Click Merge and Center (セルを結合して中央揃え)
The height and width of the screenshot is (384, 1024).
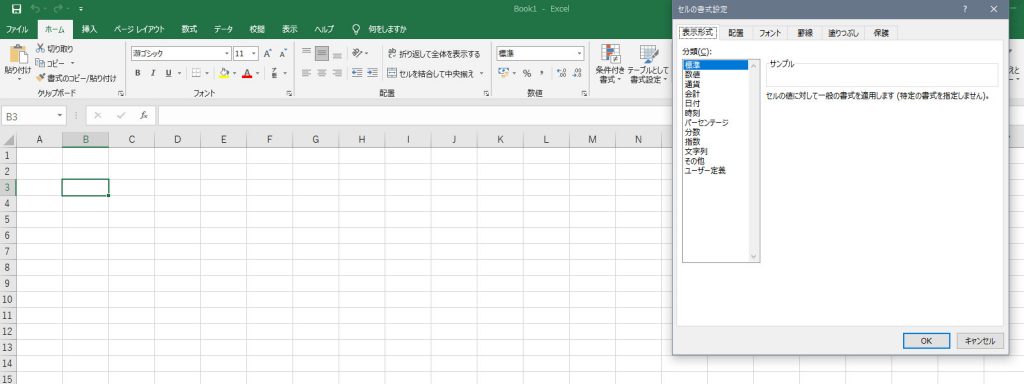pyautogui.click(x=431, y=73)
